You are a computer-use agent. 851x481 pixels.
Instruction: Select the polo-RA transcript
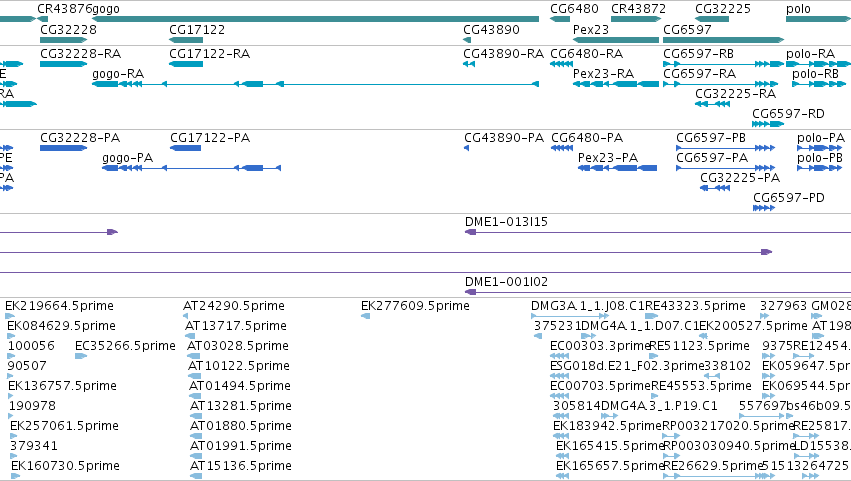[818, 64]
